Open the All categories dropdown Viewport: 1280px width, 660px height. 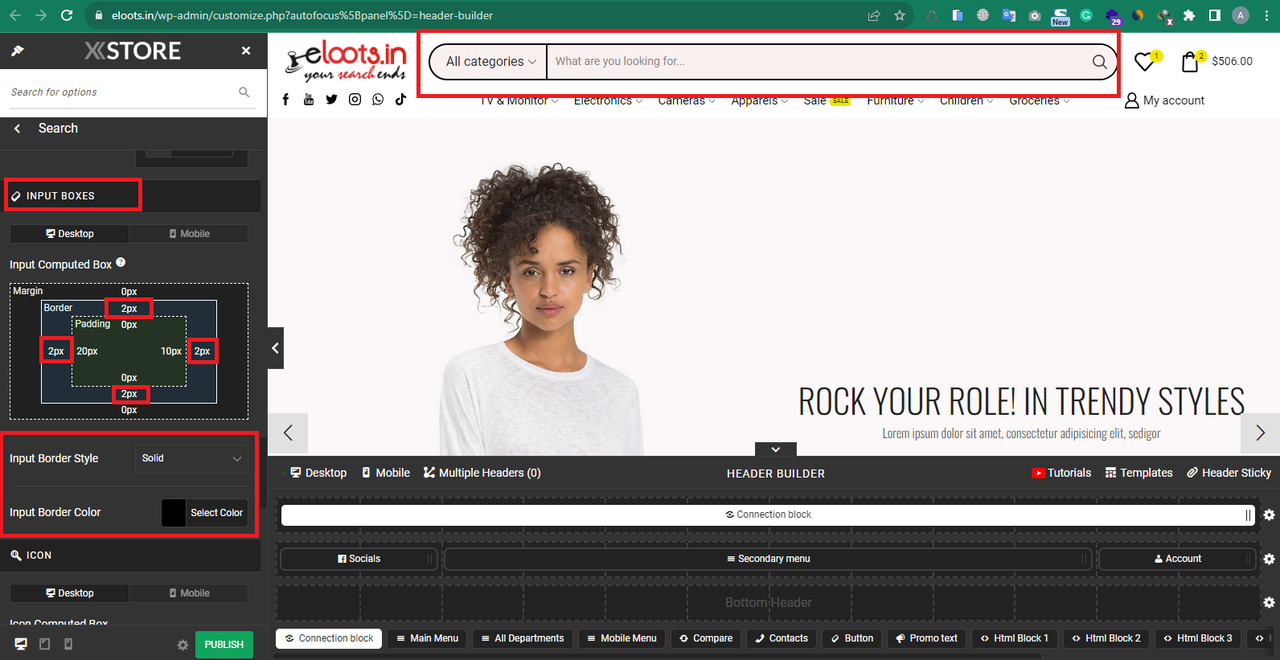[x=491, y=62]
